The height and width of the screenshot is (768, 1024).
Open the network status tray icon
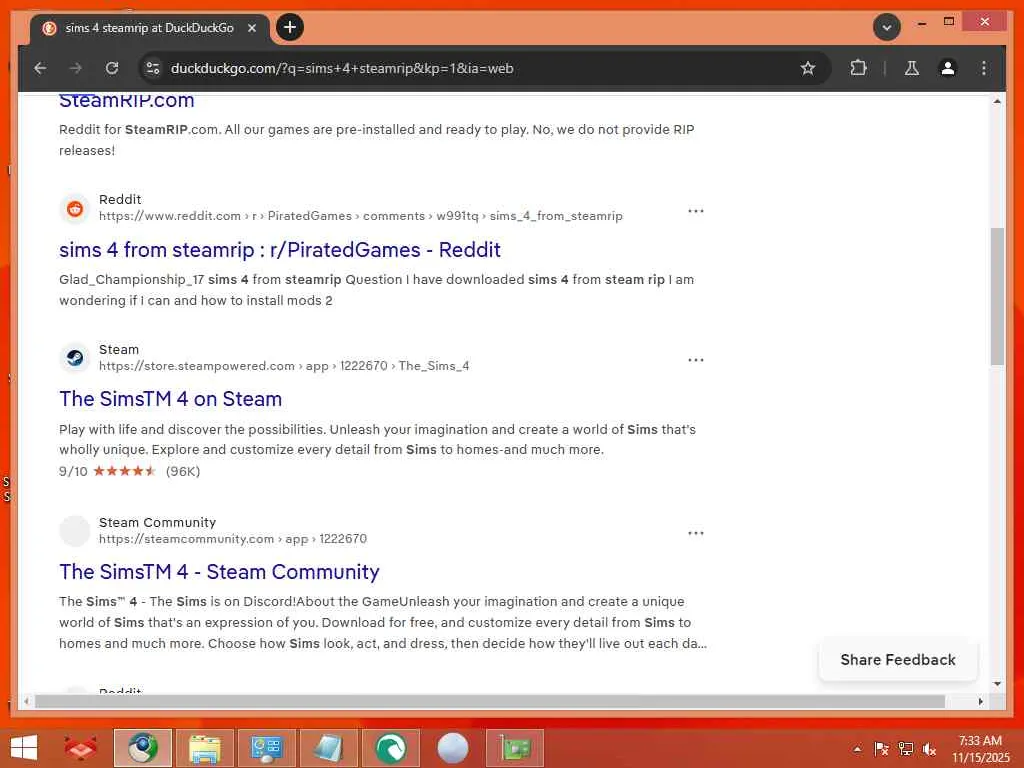(x=906, y=749)
